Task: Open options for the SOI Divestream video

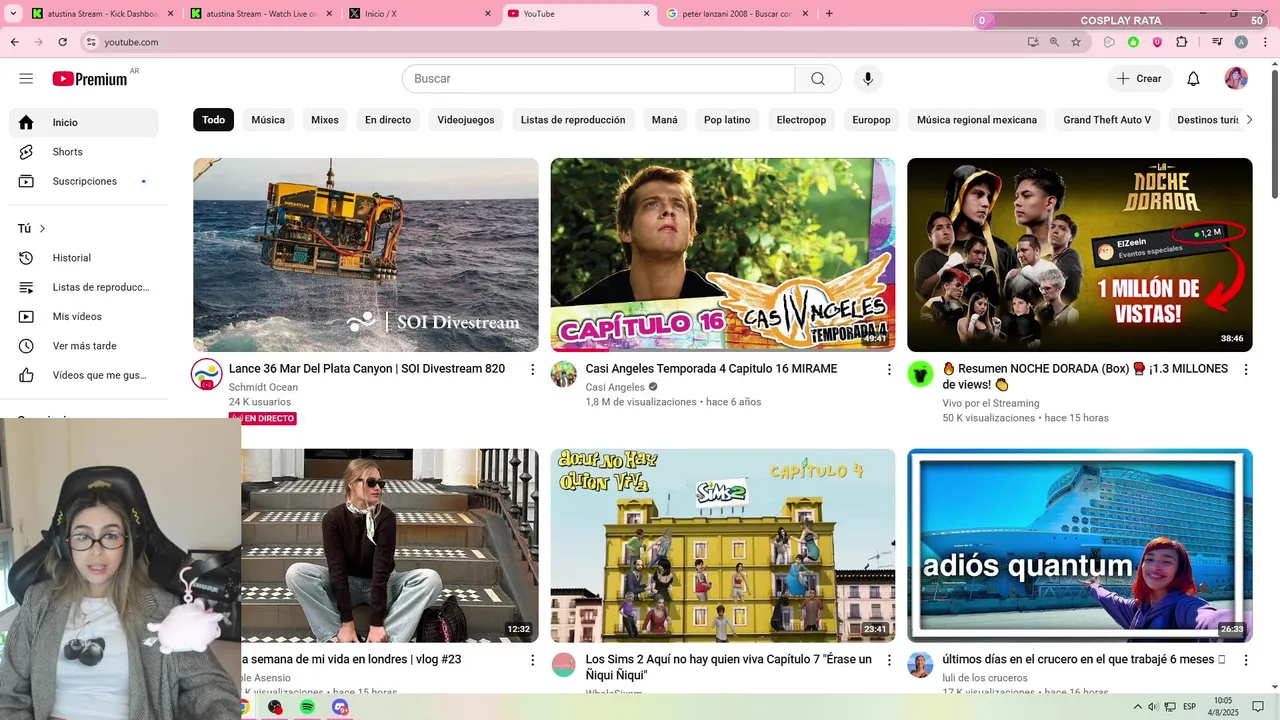Action: point(532,369)
